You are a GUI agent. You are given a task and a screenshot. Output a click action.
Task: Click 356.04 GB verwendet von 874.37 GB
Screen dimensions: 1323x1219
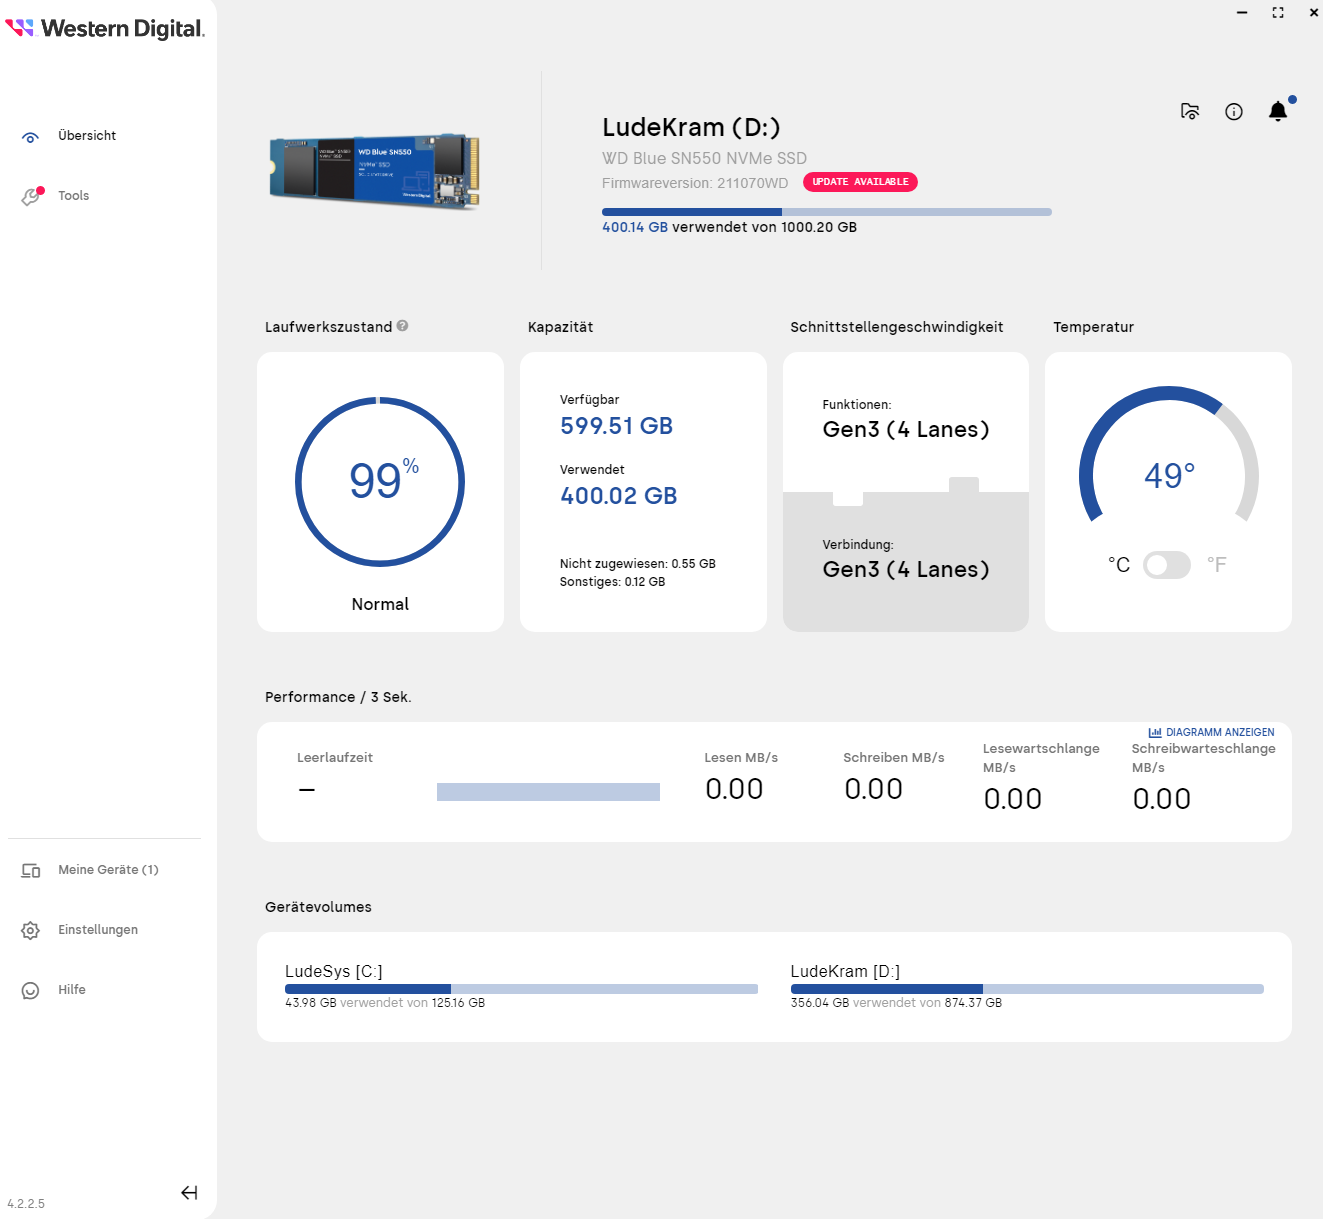(896, 1003)
